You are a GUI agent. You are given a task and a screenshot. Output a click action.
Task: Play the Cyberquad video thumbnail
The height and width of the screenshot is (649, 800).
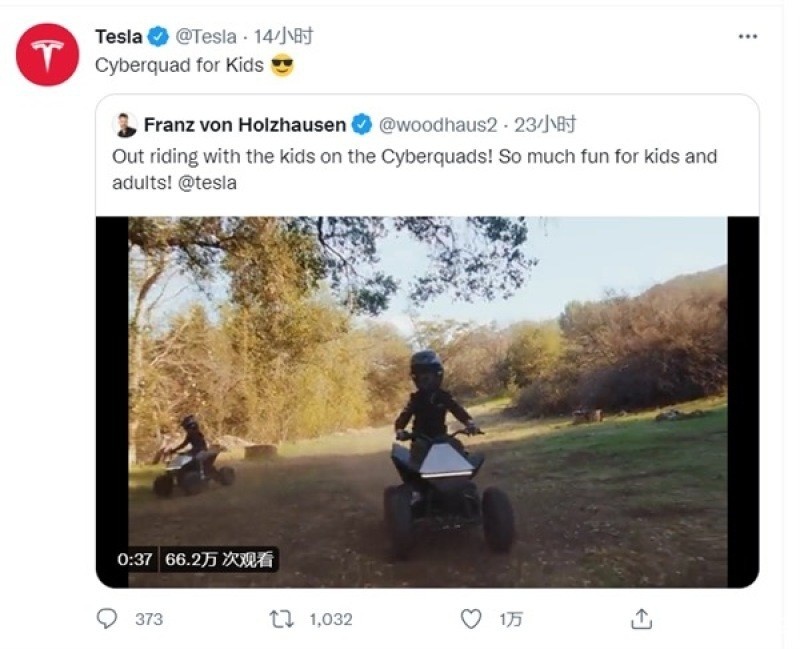[x=428, y=402]
